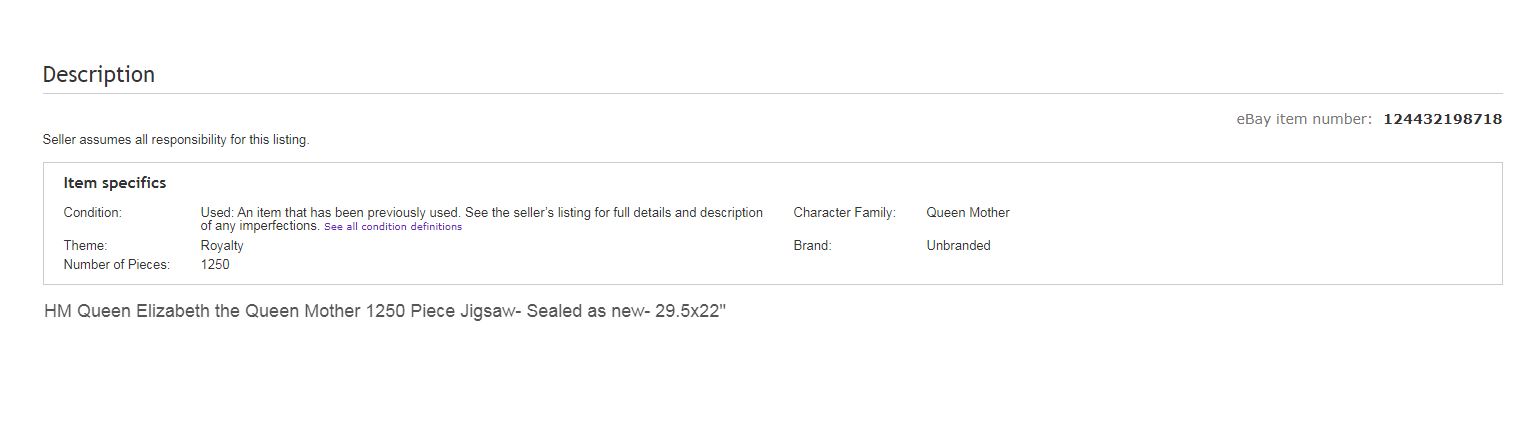
Task: Click the 'Number of Pieces:' label
Action: point(116,265)
